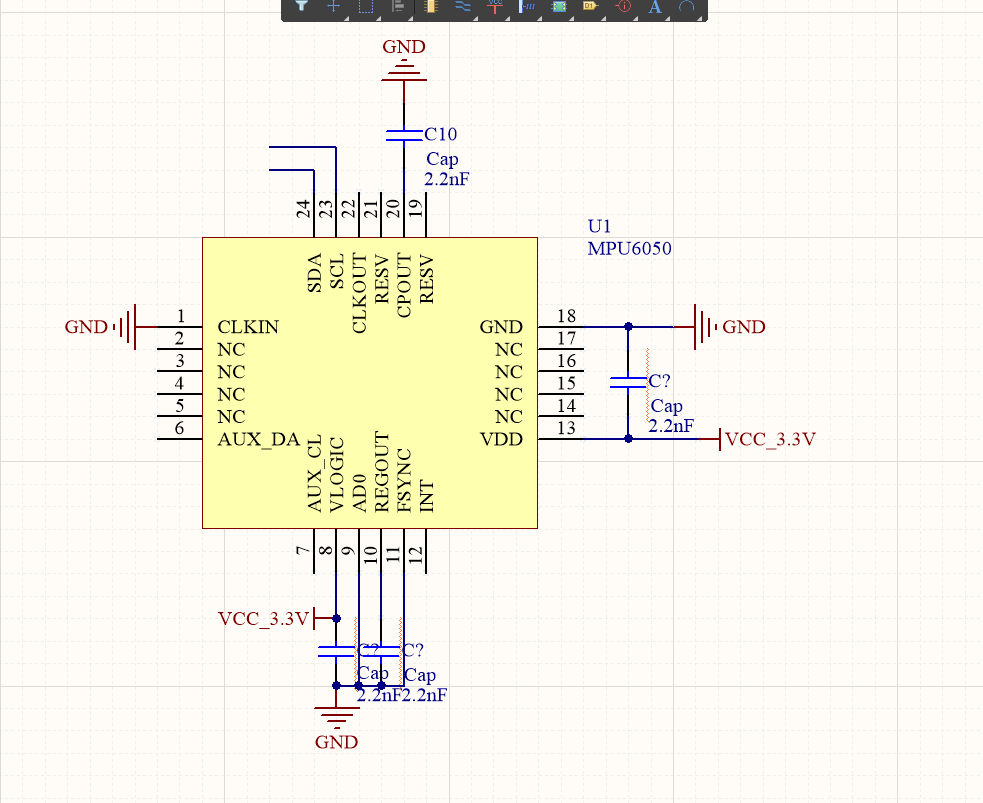983x803 pixels.
Task: Choose the dashed rectangle selection tool
Action: point(365,6)
